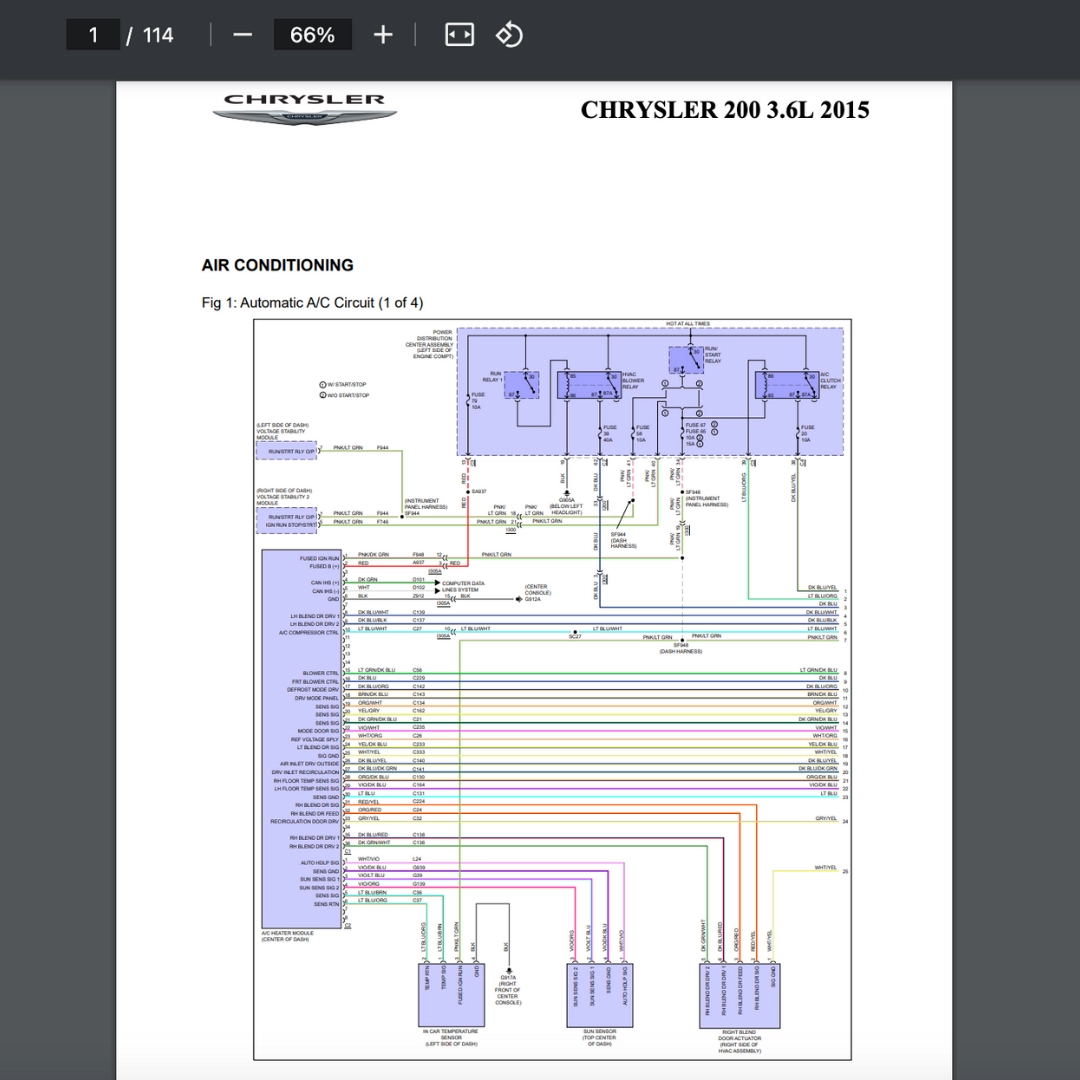Click the "MODE DOOR SIG" pin label
Screen dimensions: 1080x1080
[x=318, y=731]
